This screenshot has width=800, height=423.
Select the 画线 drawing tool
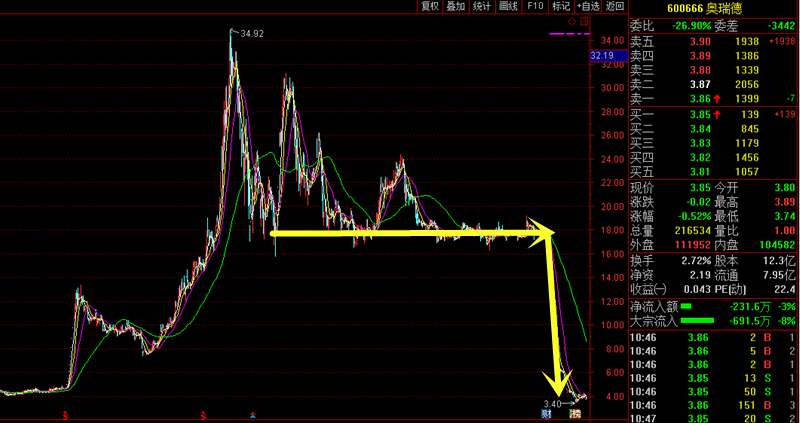click(x=508, y=6)
